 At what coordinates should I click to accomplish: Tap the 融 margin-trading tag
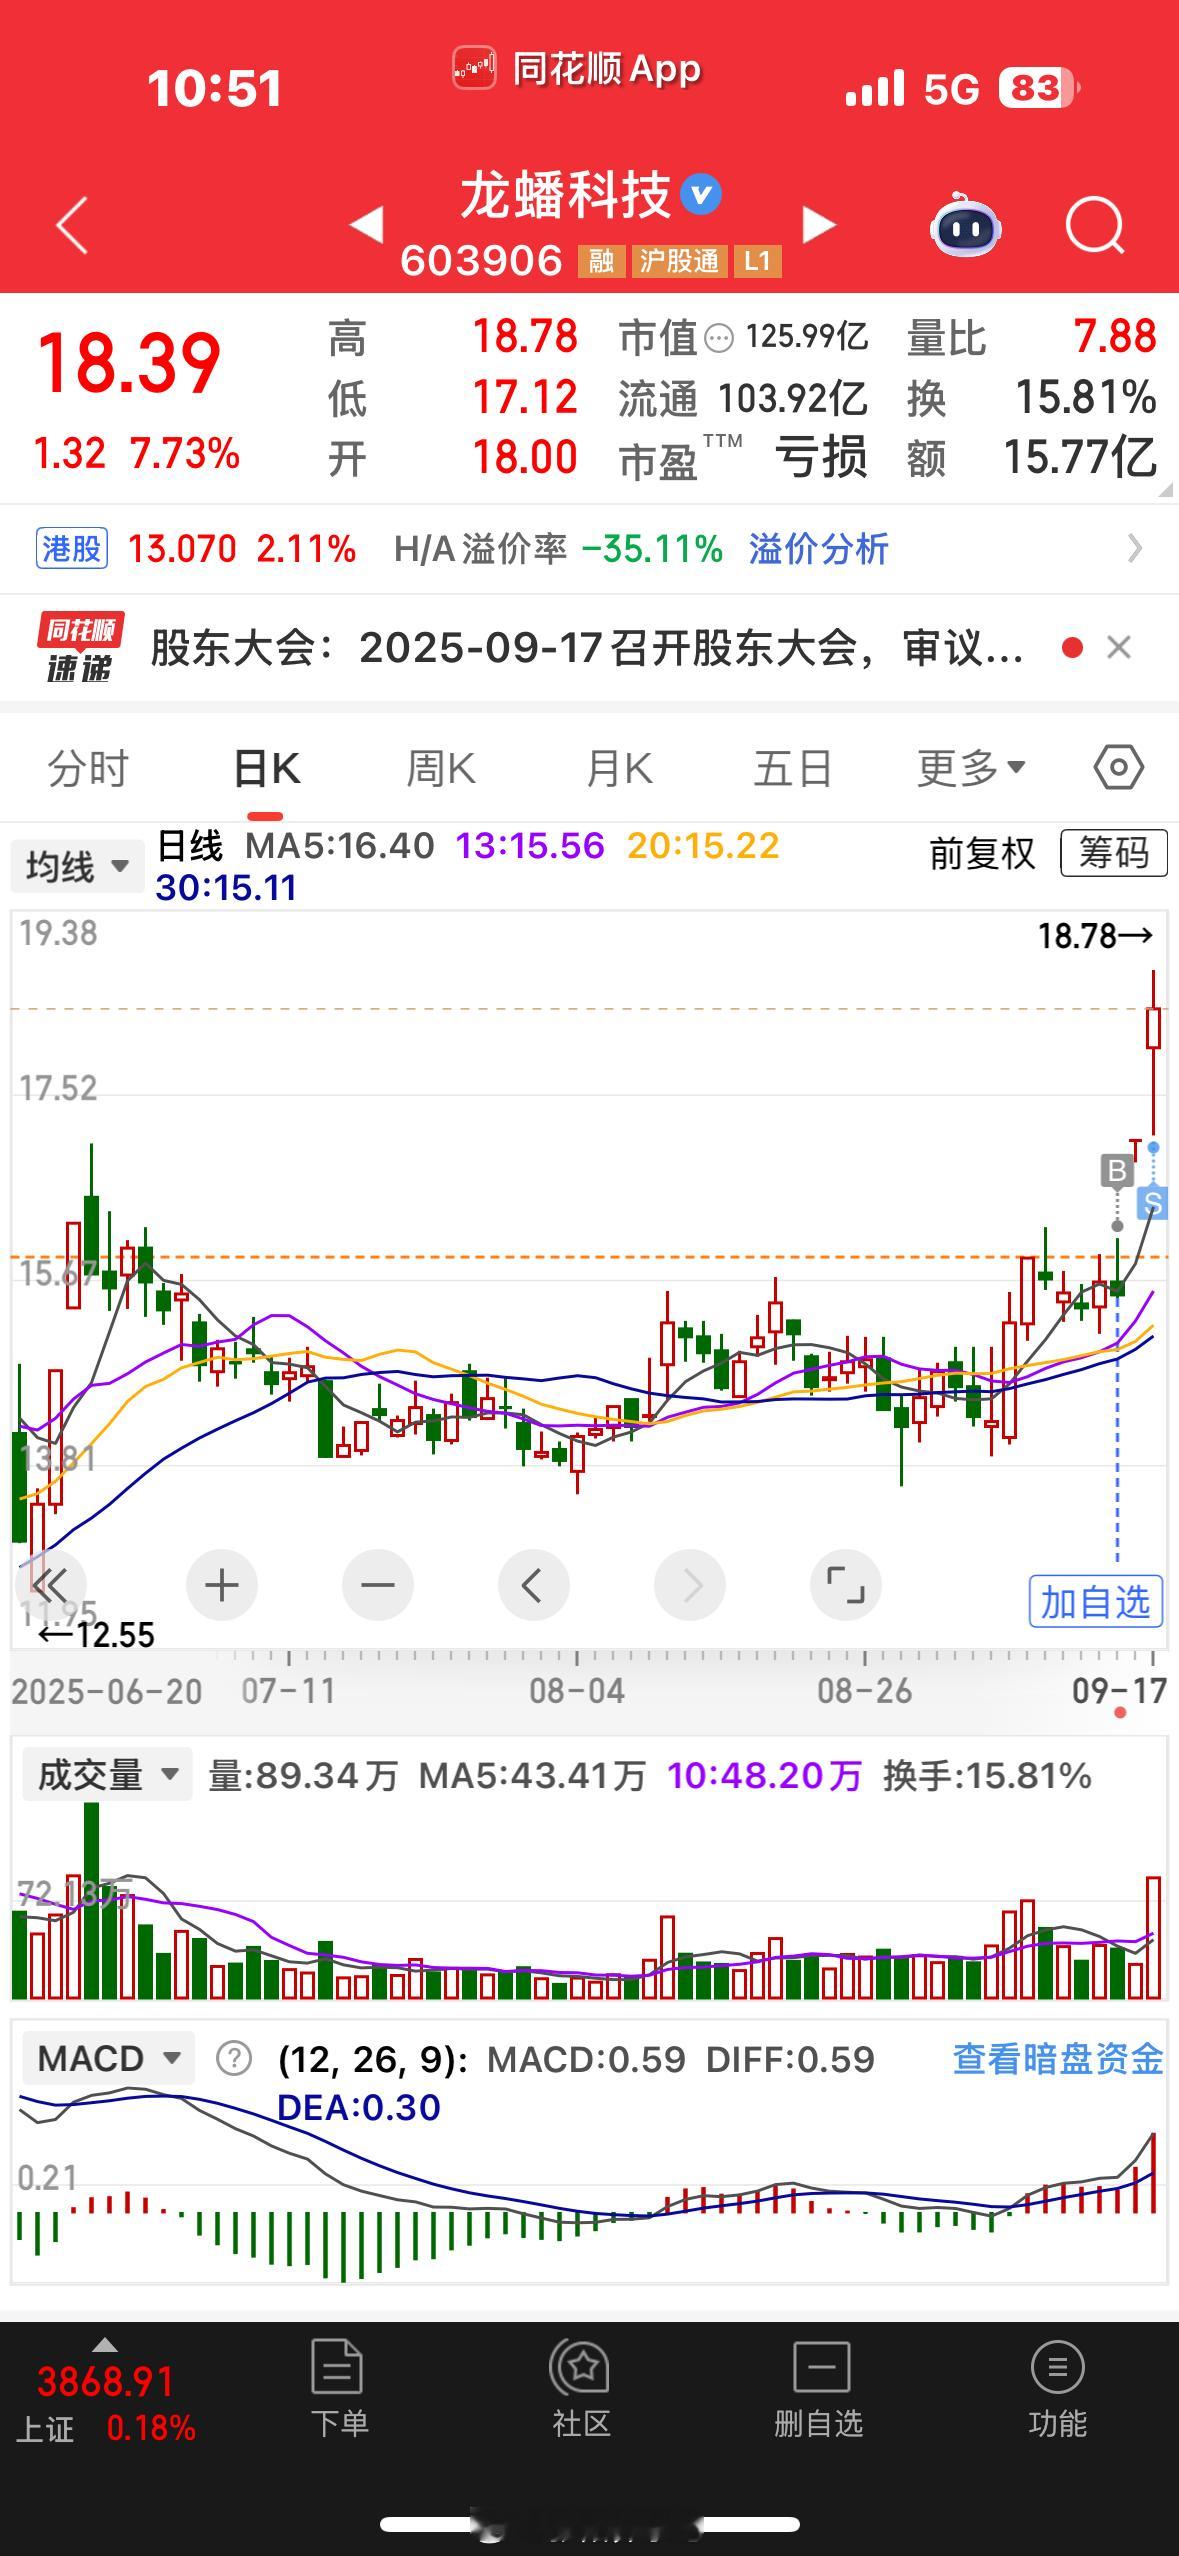pos(601,262)
